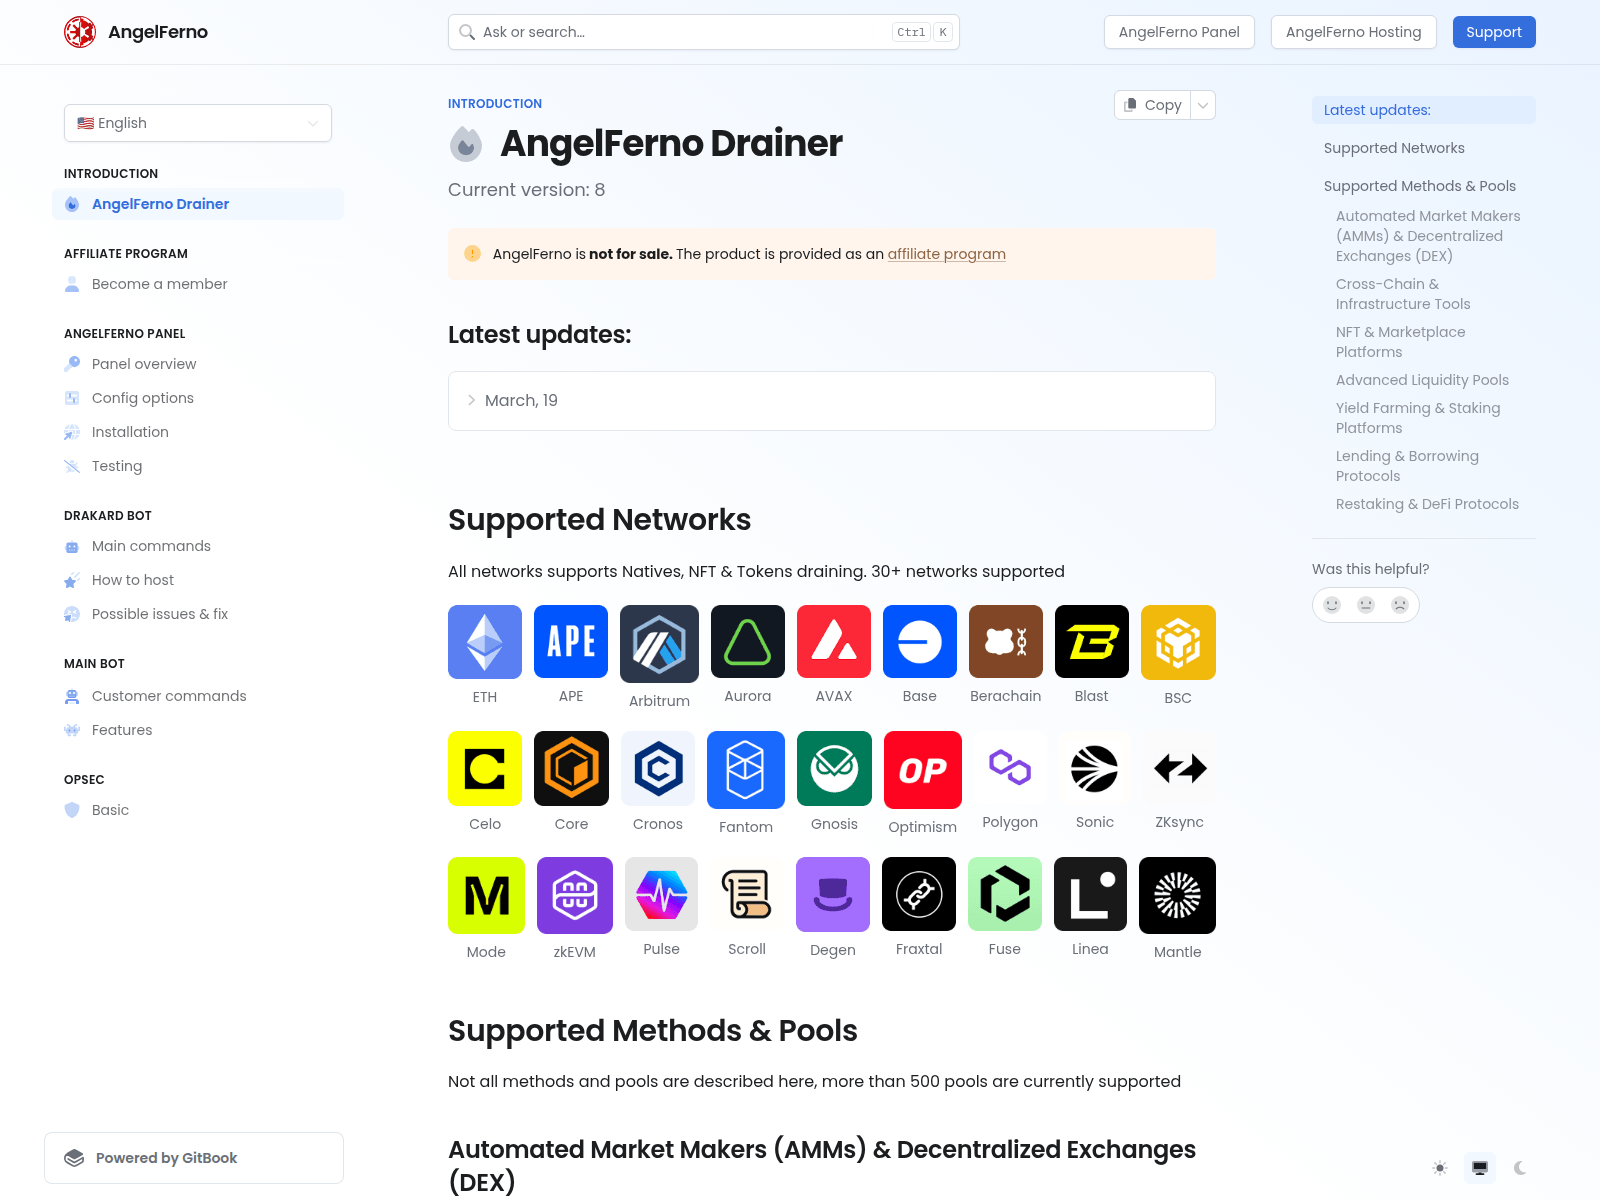Open Become a member sidebar page
The width and height of the screenshot is (1600, 1200).
[198, 284]
